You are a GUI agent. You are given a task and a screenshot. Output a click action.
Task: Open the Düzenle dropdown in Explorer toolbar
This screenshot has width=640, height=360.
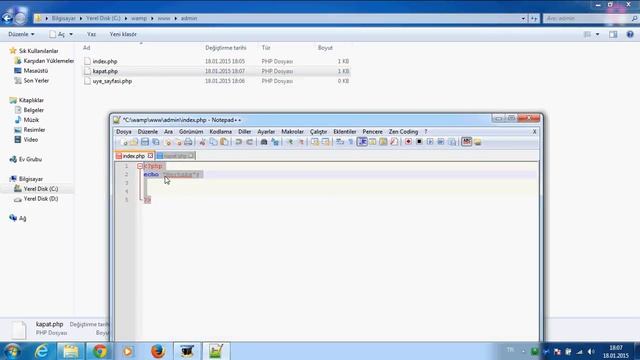point(21,34)
